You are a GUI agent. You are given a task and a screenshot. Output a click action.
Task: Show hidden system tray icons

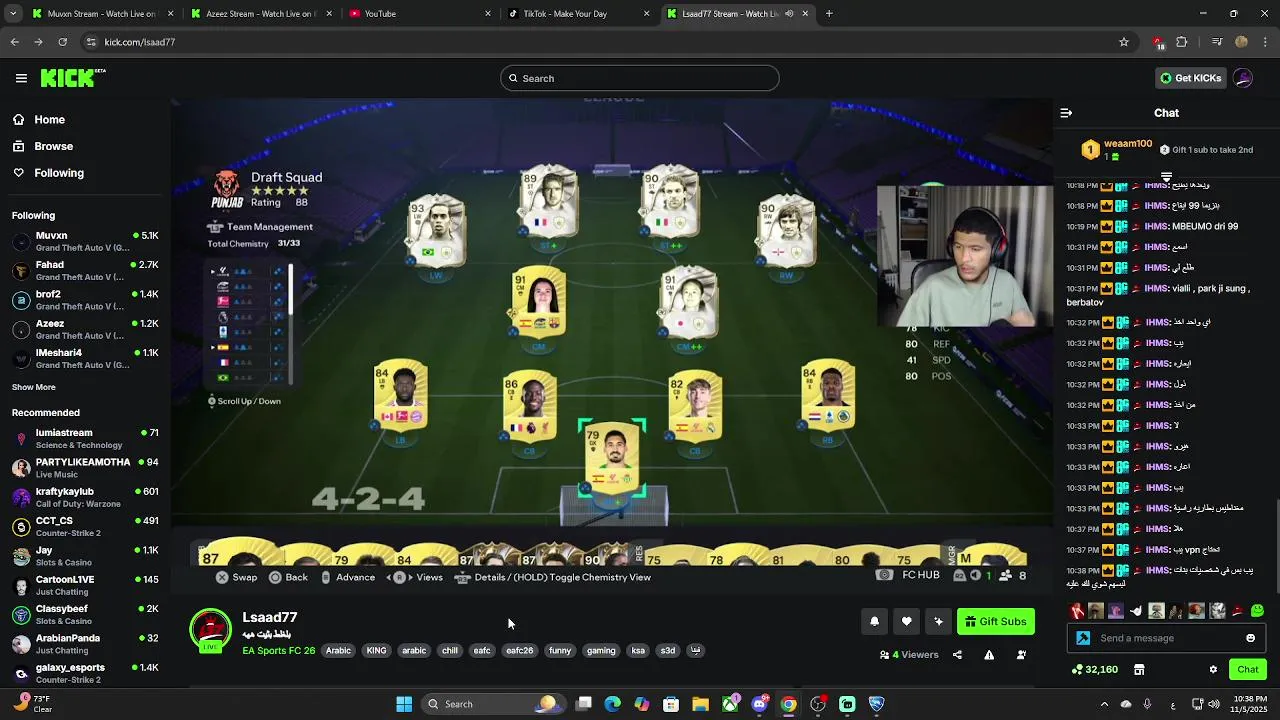[x=1106, y=704]
